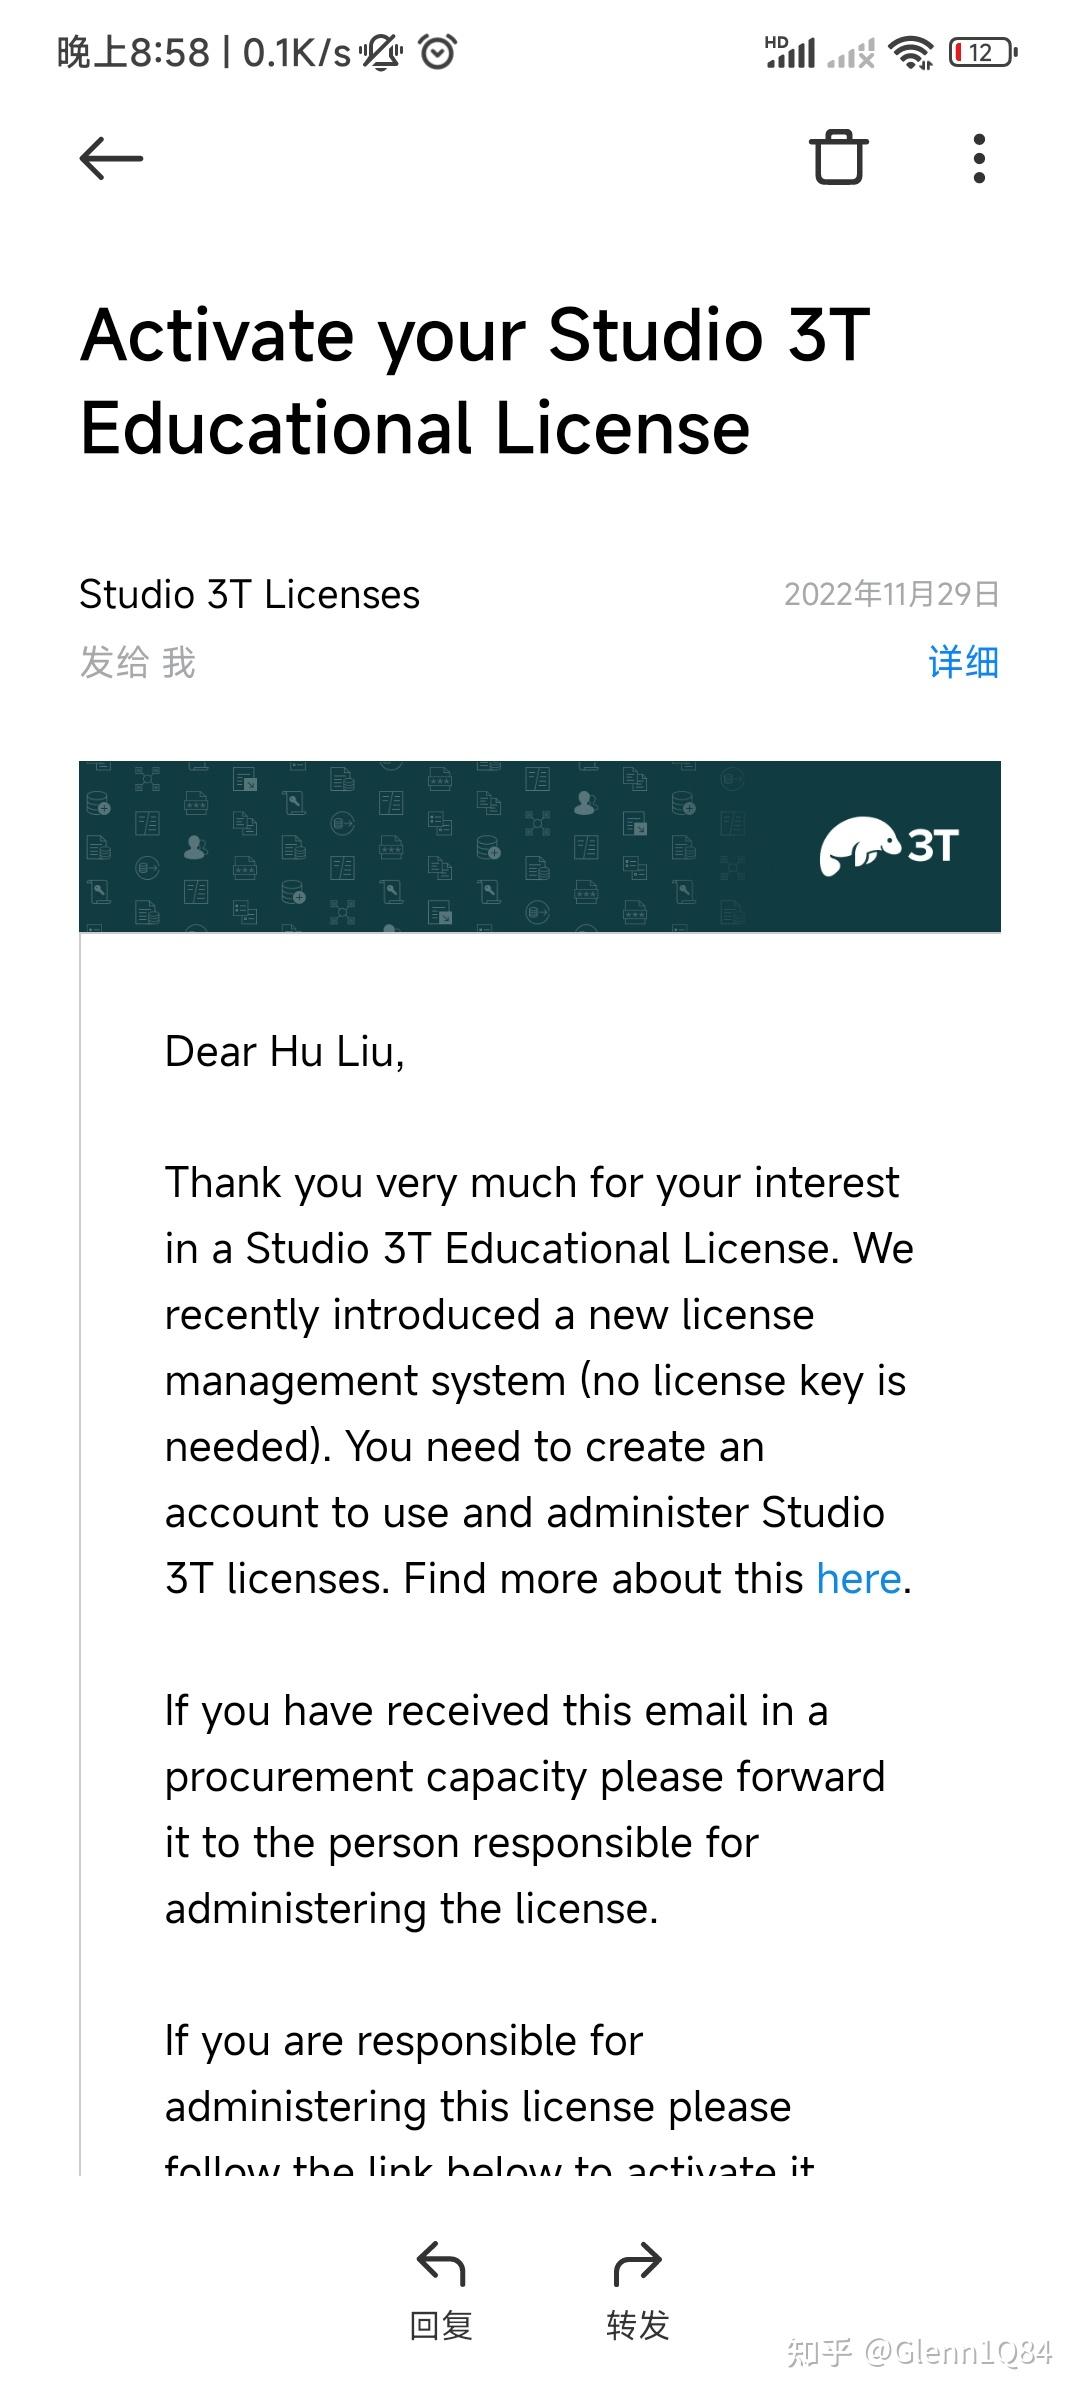Tap the back arrow to exit the email
1080x2400 pixels.
[x=110, y=157]
